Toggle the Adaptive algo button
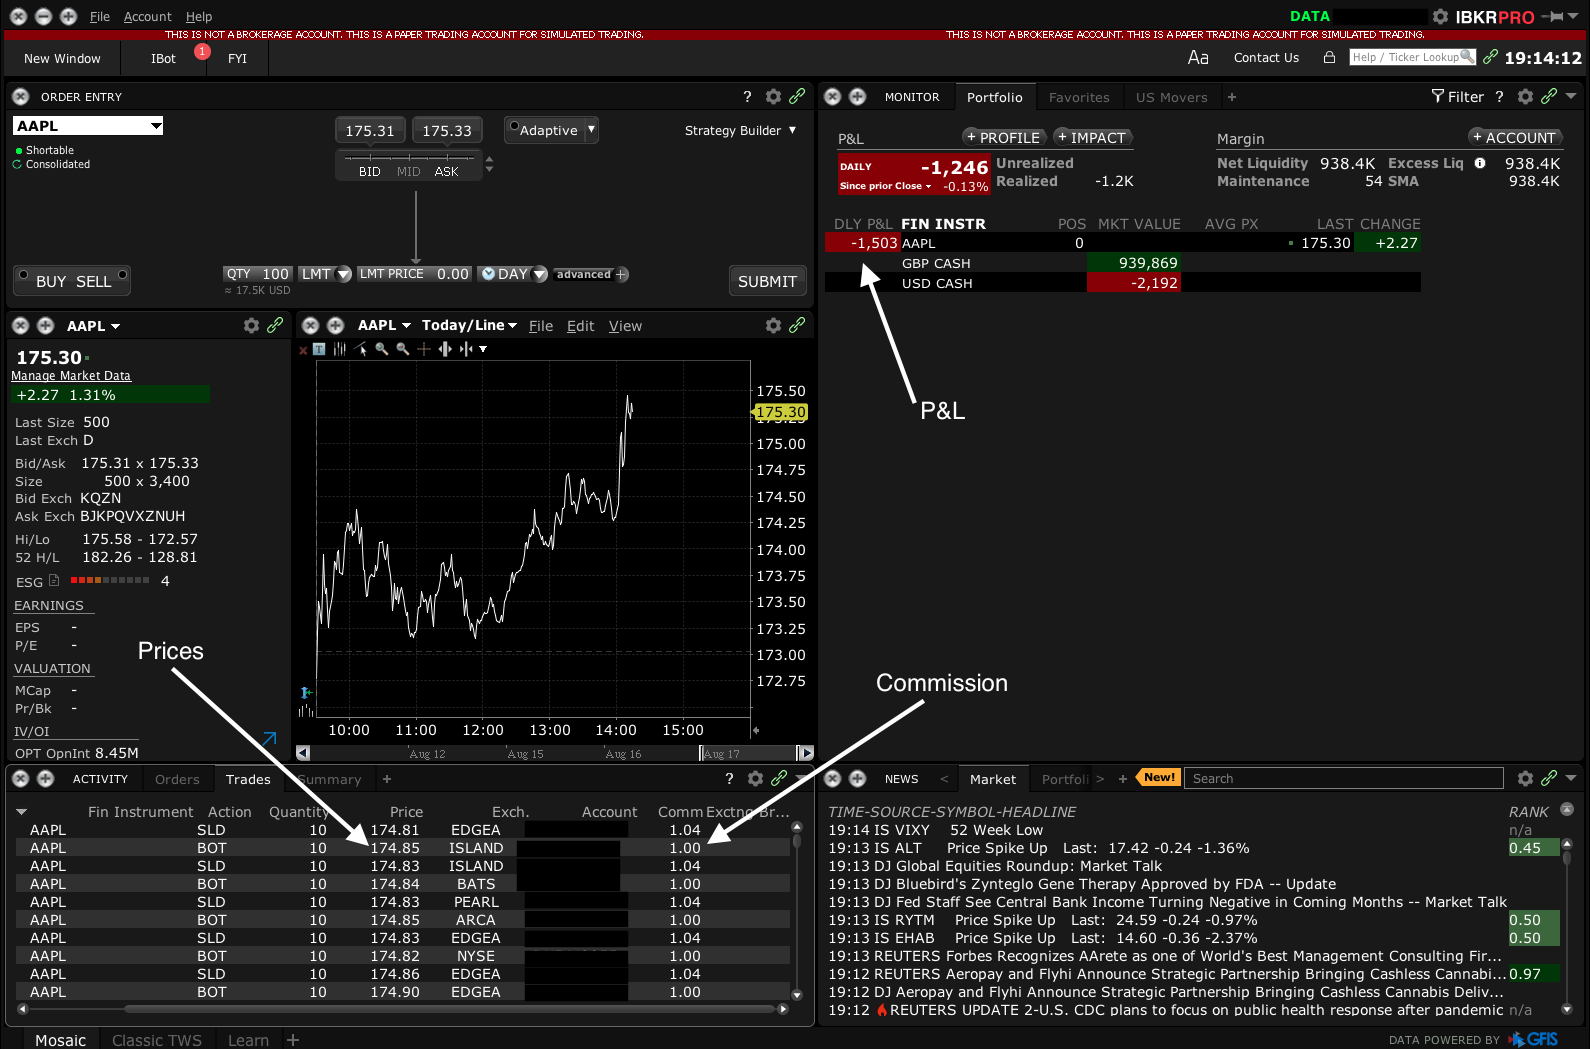 [544, 130]
